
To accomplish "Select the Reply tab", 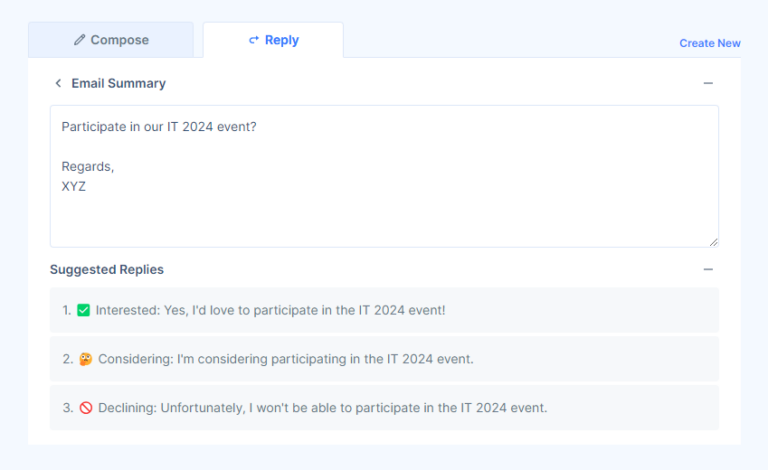I will click(273, 40).
